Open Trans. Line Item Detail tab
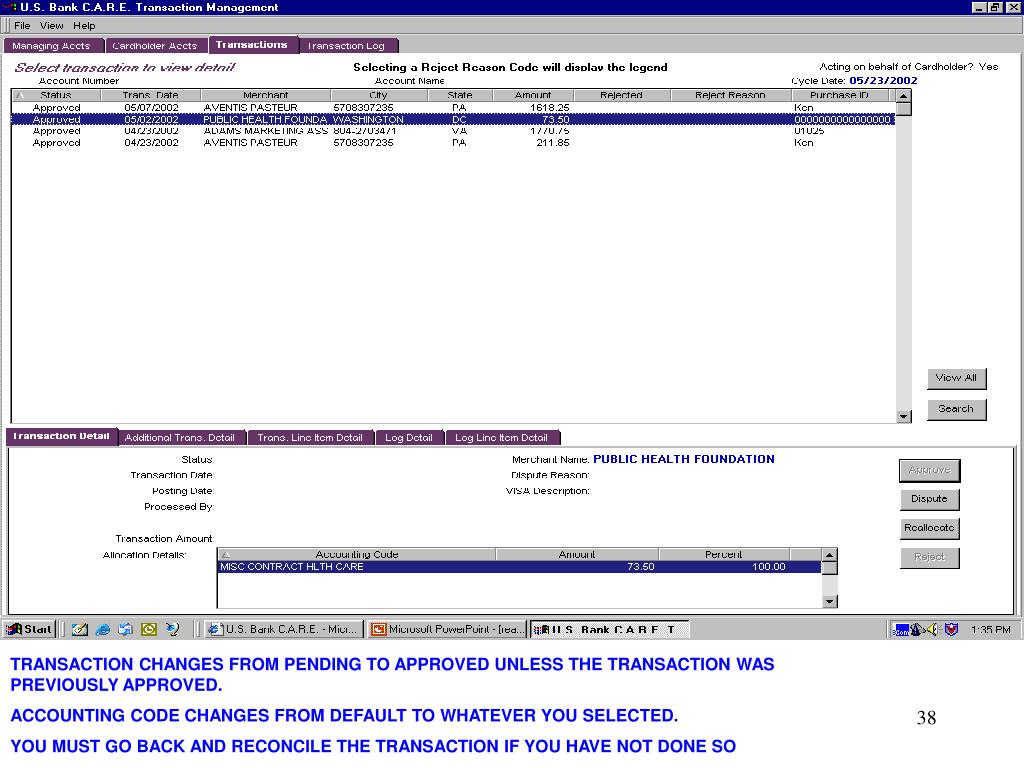The image size is (1024, 768). (x=310, y=438)
